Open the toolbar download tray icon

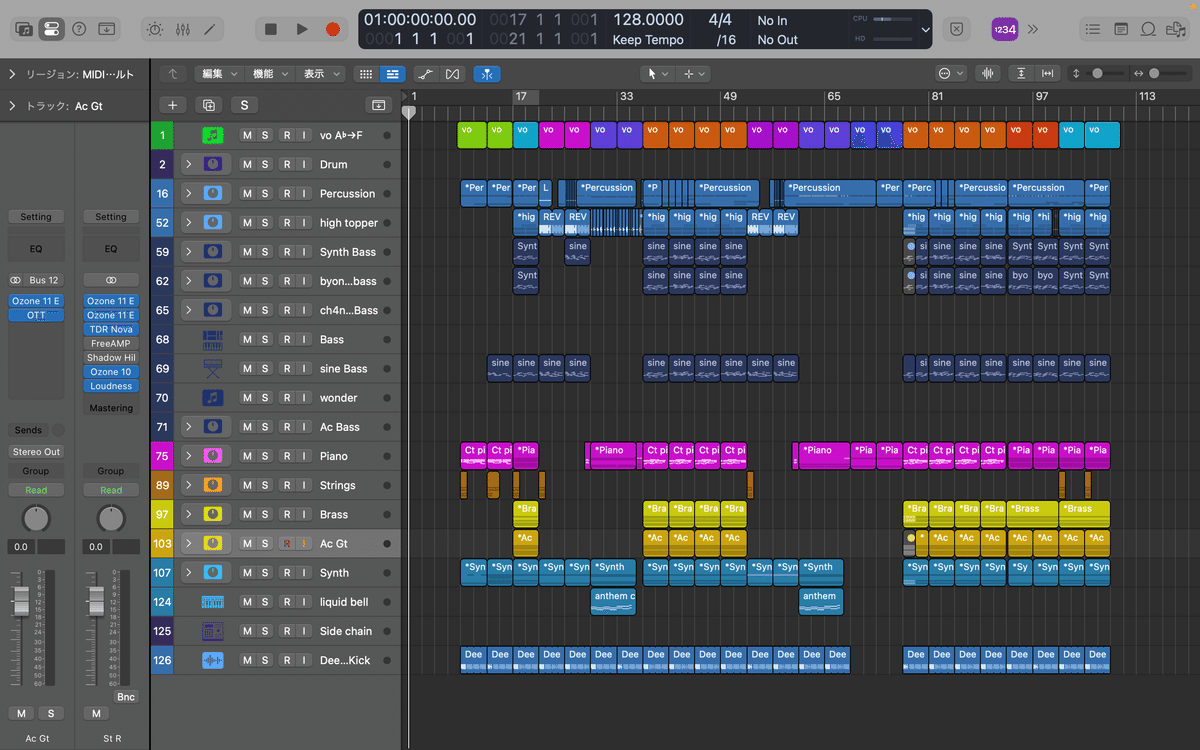pyautogui.click(x=106, y=29)
